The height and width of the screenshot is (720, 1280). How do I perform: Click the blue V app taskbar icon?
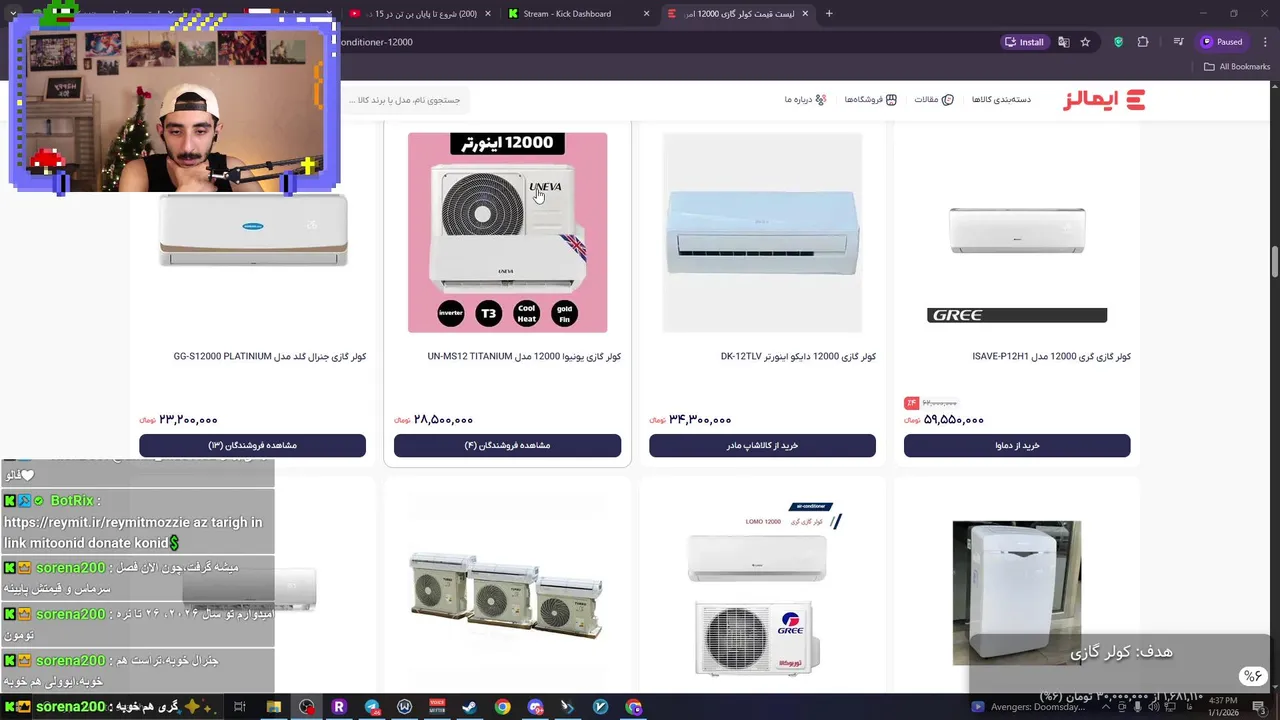pos(600,707)
